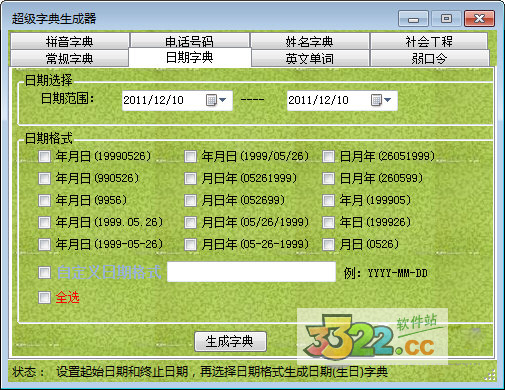Enable the 年月日 (1999/05/26) format
The width and height of the screenshot is (505, 390).
pos(190,156)
